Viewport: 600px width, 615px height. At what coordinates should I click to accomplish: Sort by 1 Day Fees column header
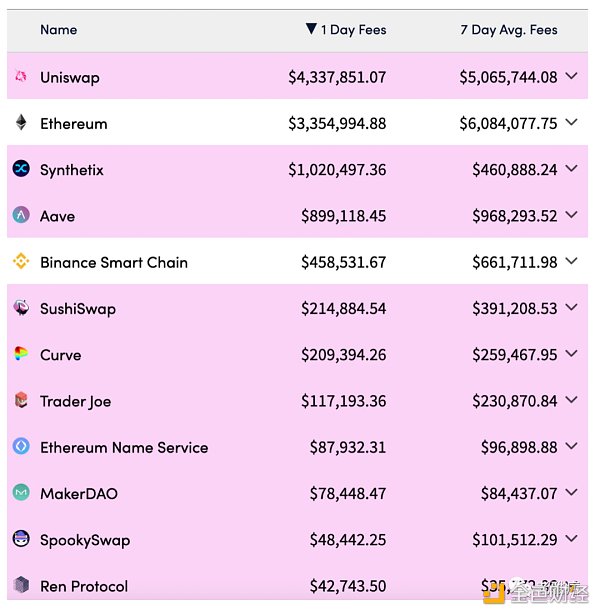click(346, 30)
